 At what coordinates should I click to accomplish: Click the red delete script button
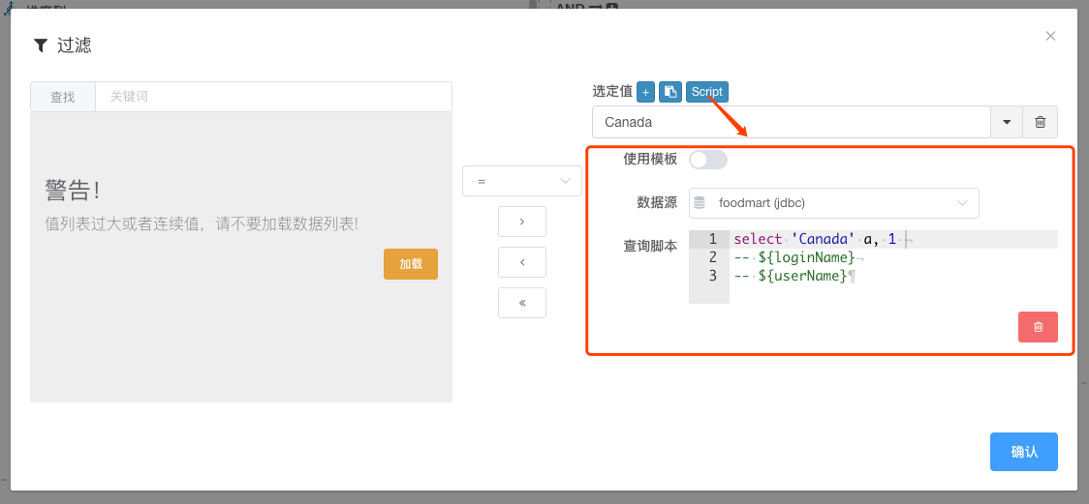coord(1038,327)
